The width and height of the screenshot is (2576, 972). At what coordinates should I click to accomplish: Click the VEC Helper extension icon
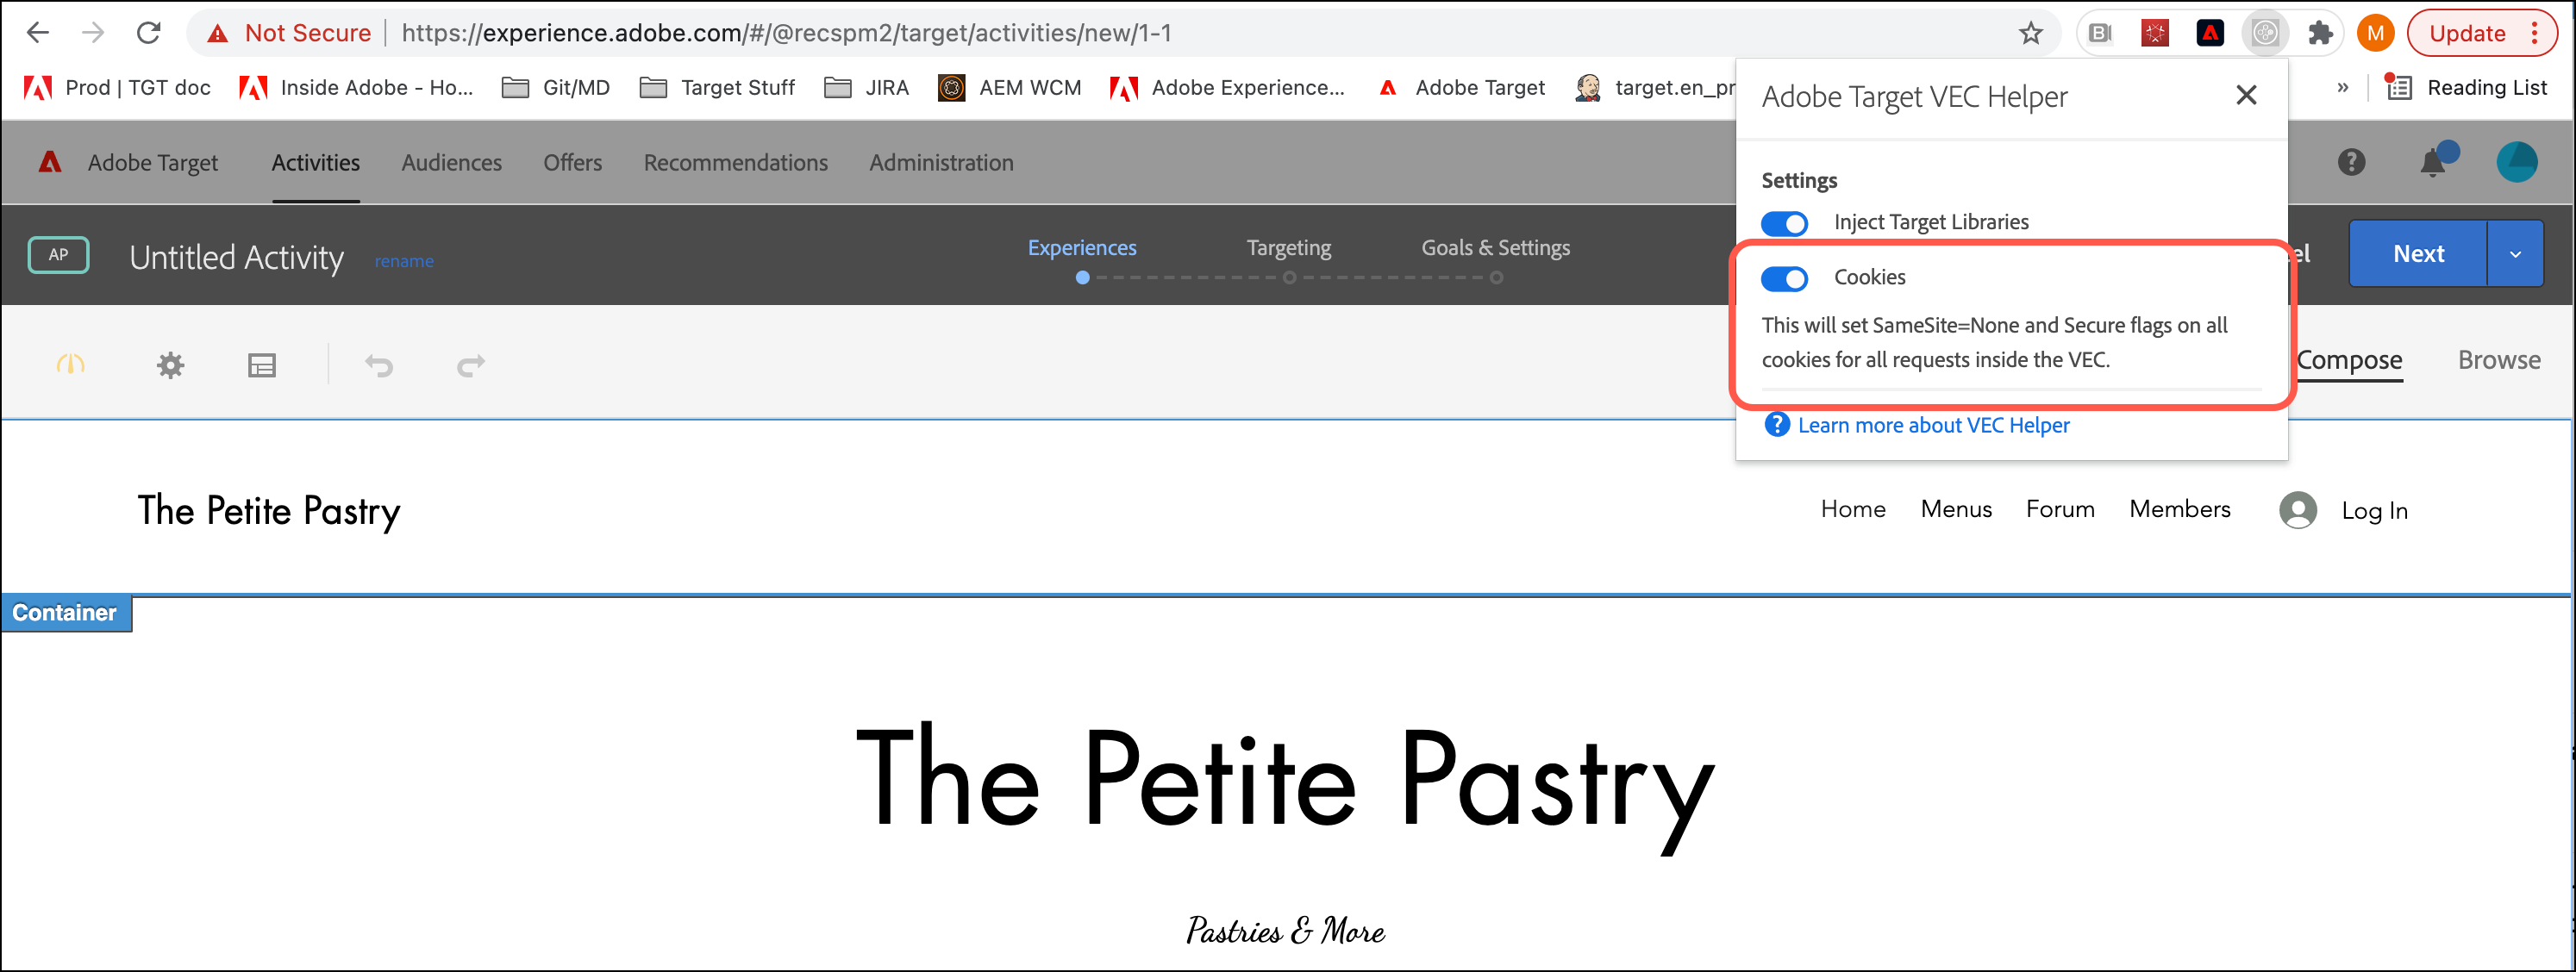(2265, 33)
